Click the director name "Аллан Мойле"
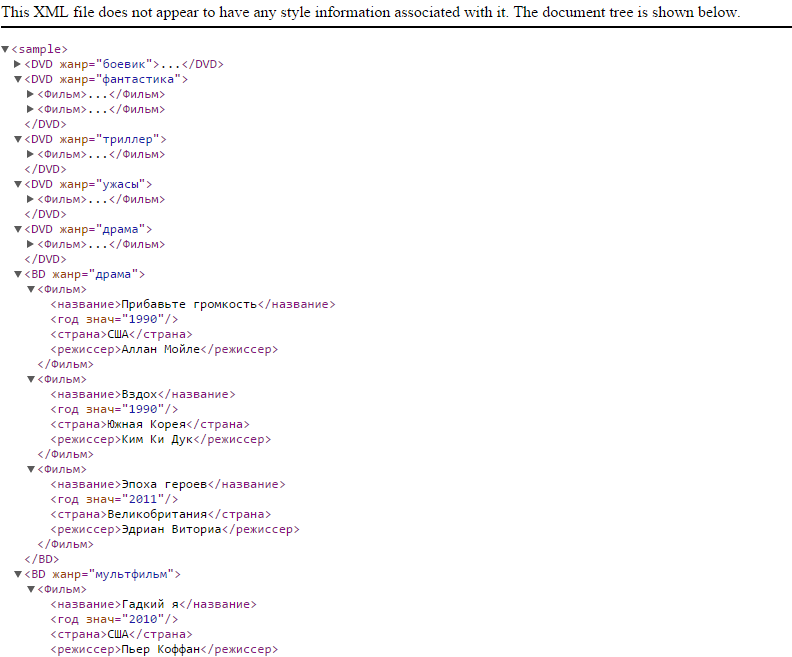This screenshot has height=657, width=792. pos(161,349)
